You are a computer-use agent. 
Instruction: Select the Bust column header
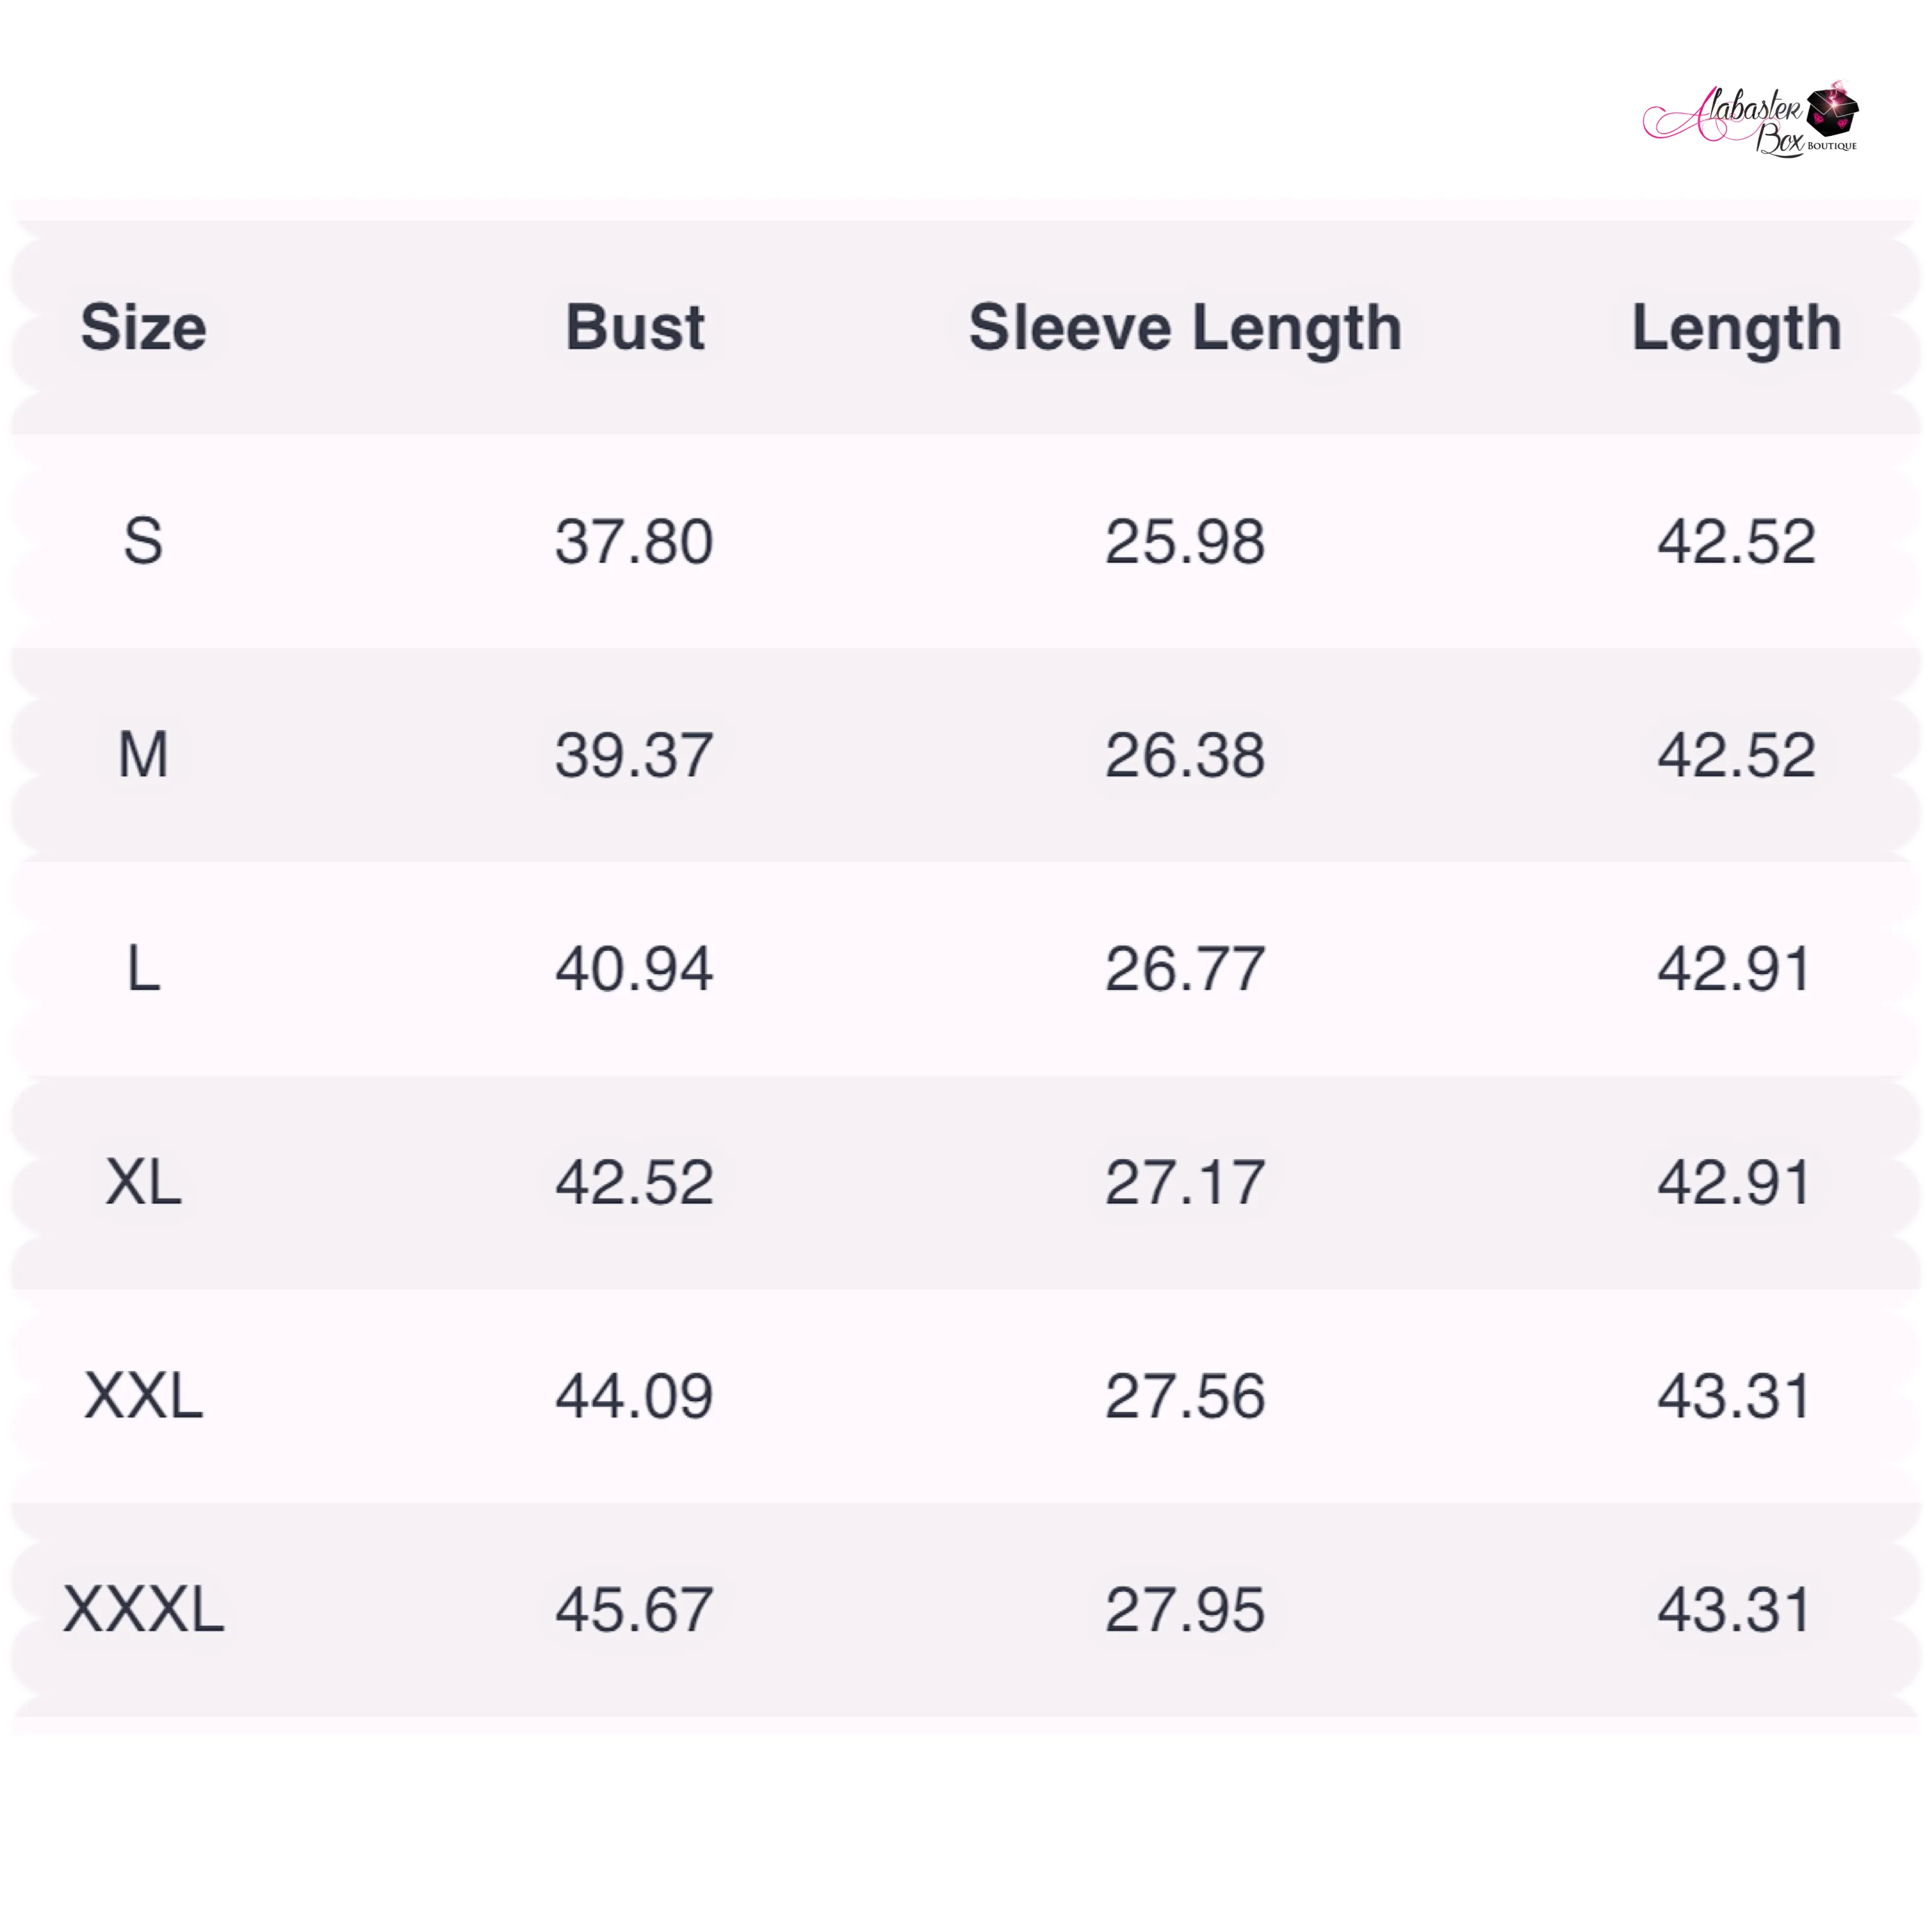pyautogui.click(x=635, y=327)
